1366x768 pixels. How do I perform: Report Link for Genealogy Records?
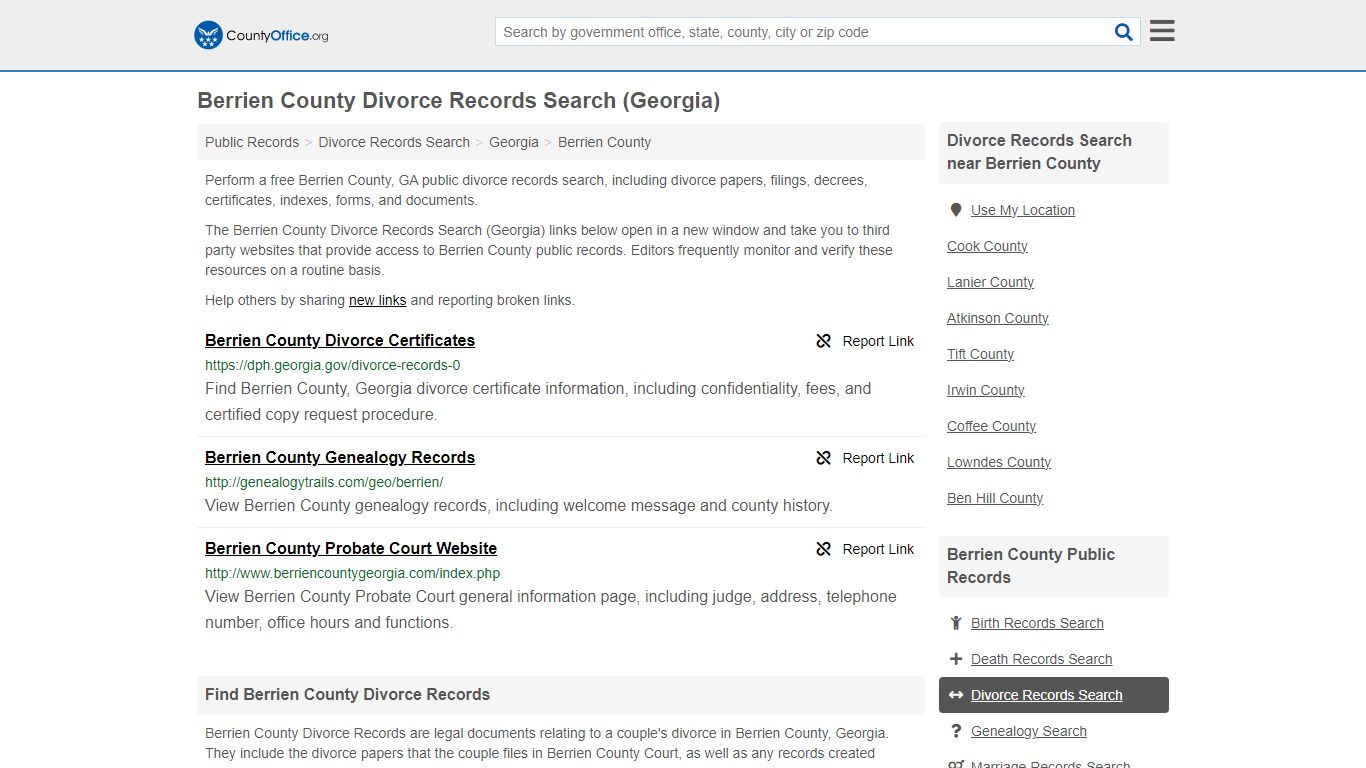[878, 458]
